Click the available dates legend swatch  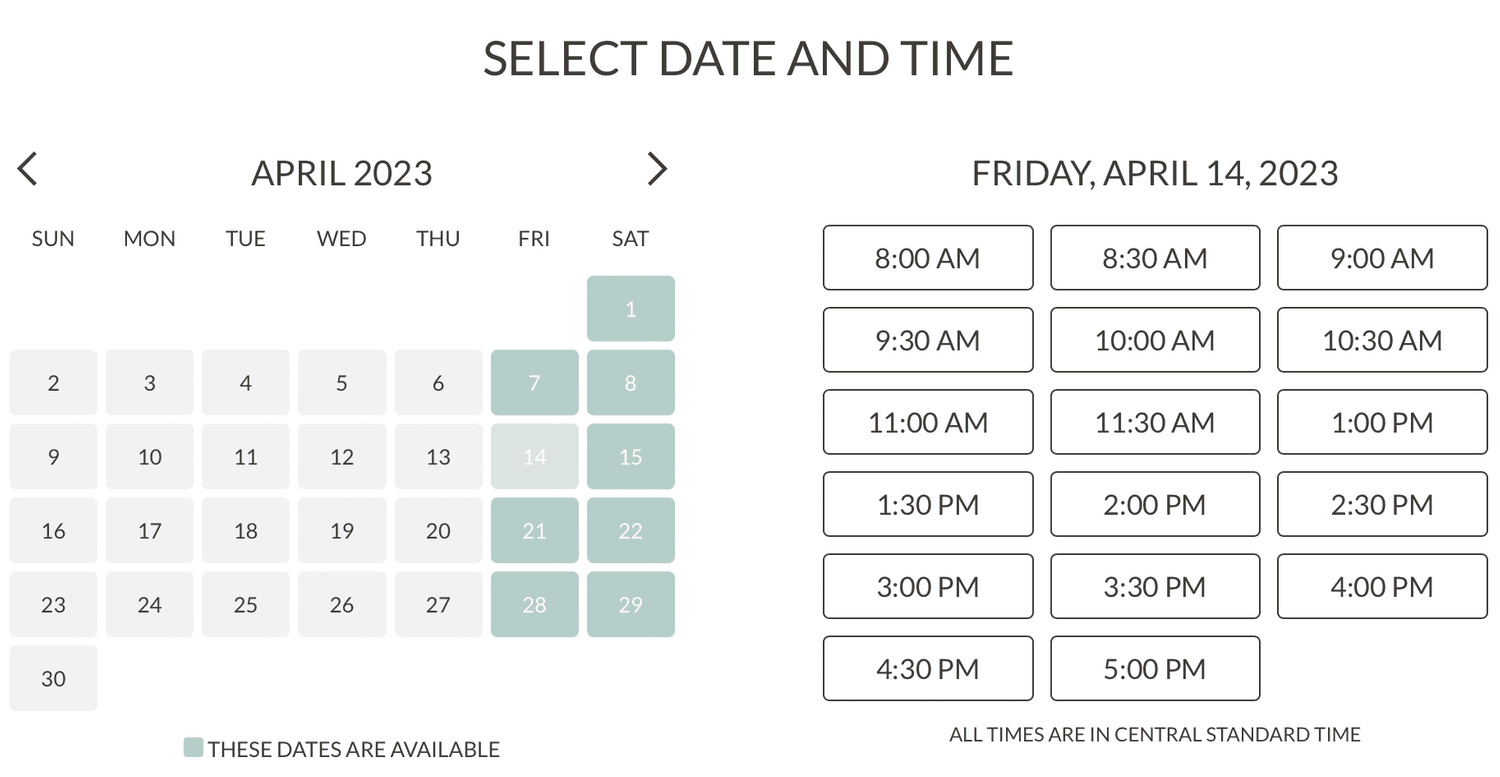(x=193, y=747)
